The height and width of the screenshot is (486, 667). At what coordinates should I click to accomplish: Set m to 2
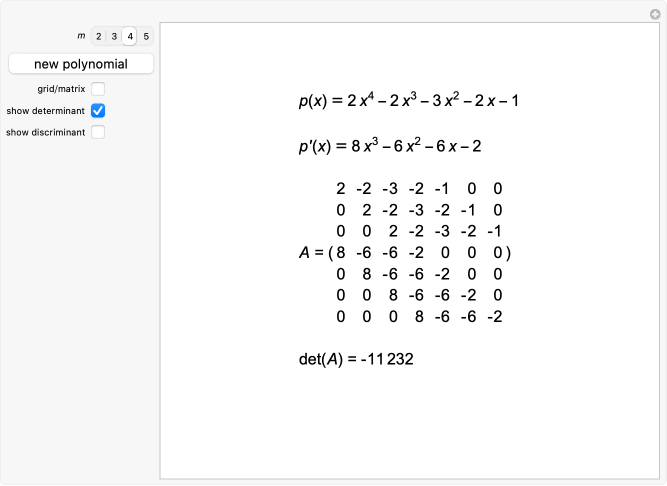coord(98,36)
